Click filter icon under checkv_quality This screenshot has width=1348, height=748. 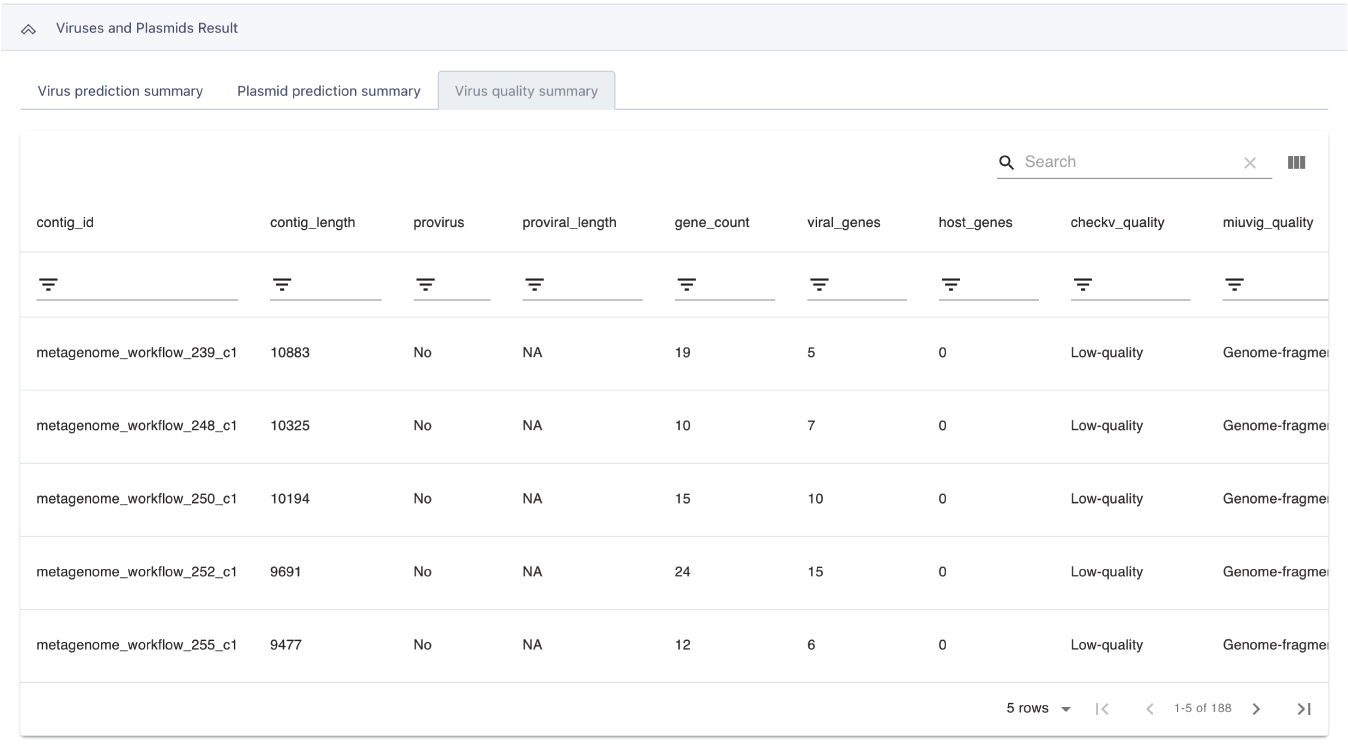1081,285
